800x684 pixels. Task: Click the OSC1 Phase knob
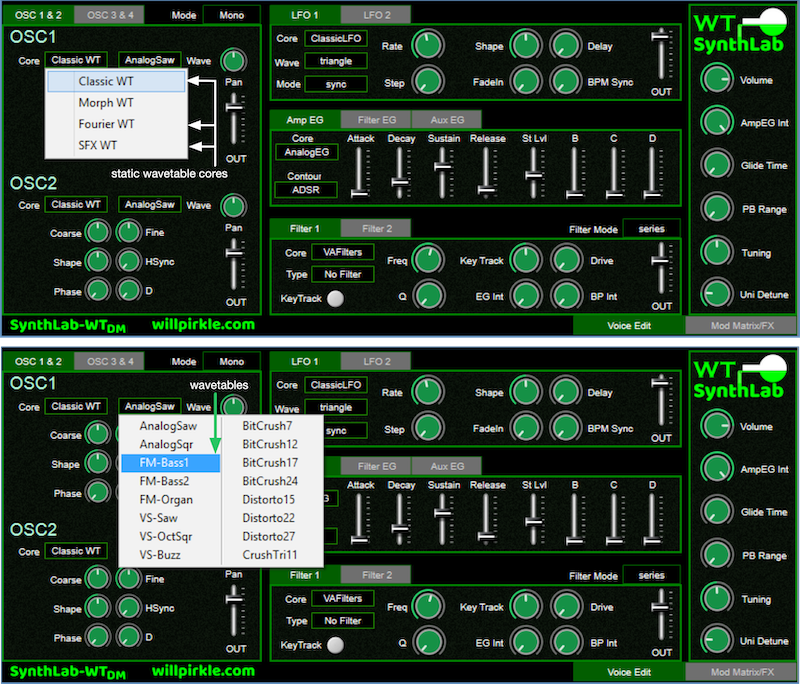coord(97,493)
